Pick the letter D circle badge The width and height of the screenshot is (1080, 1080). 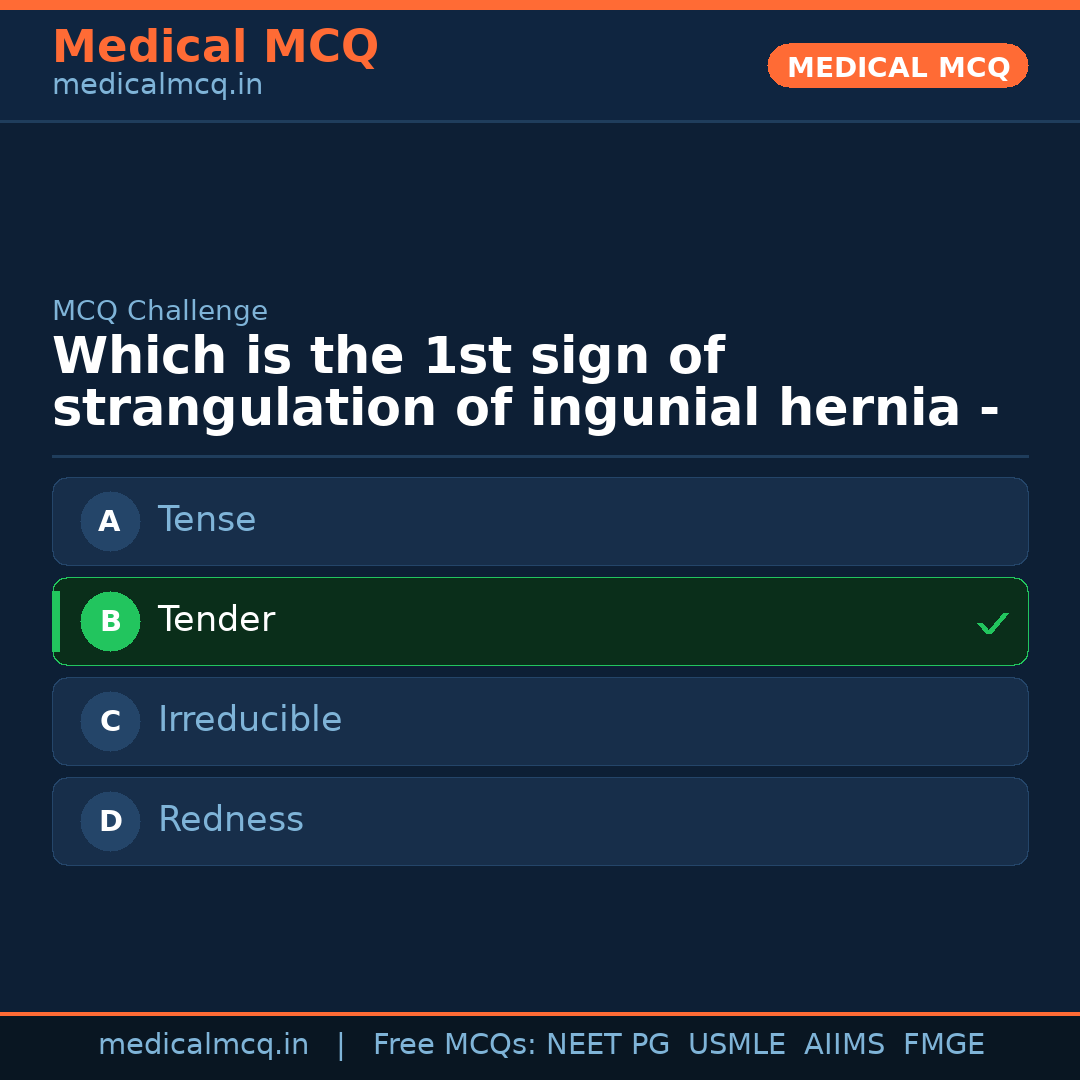tap(110, 821)
